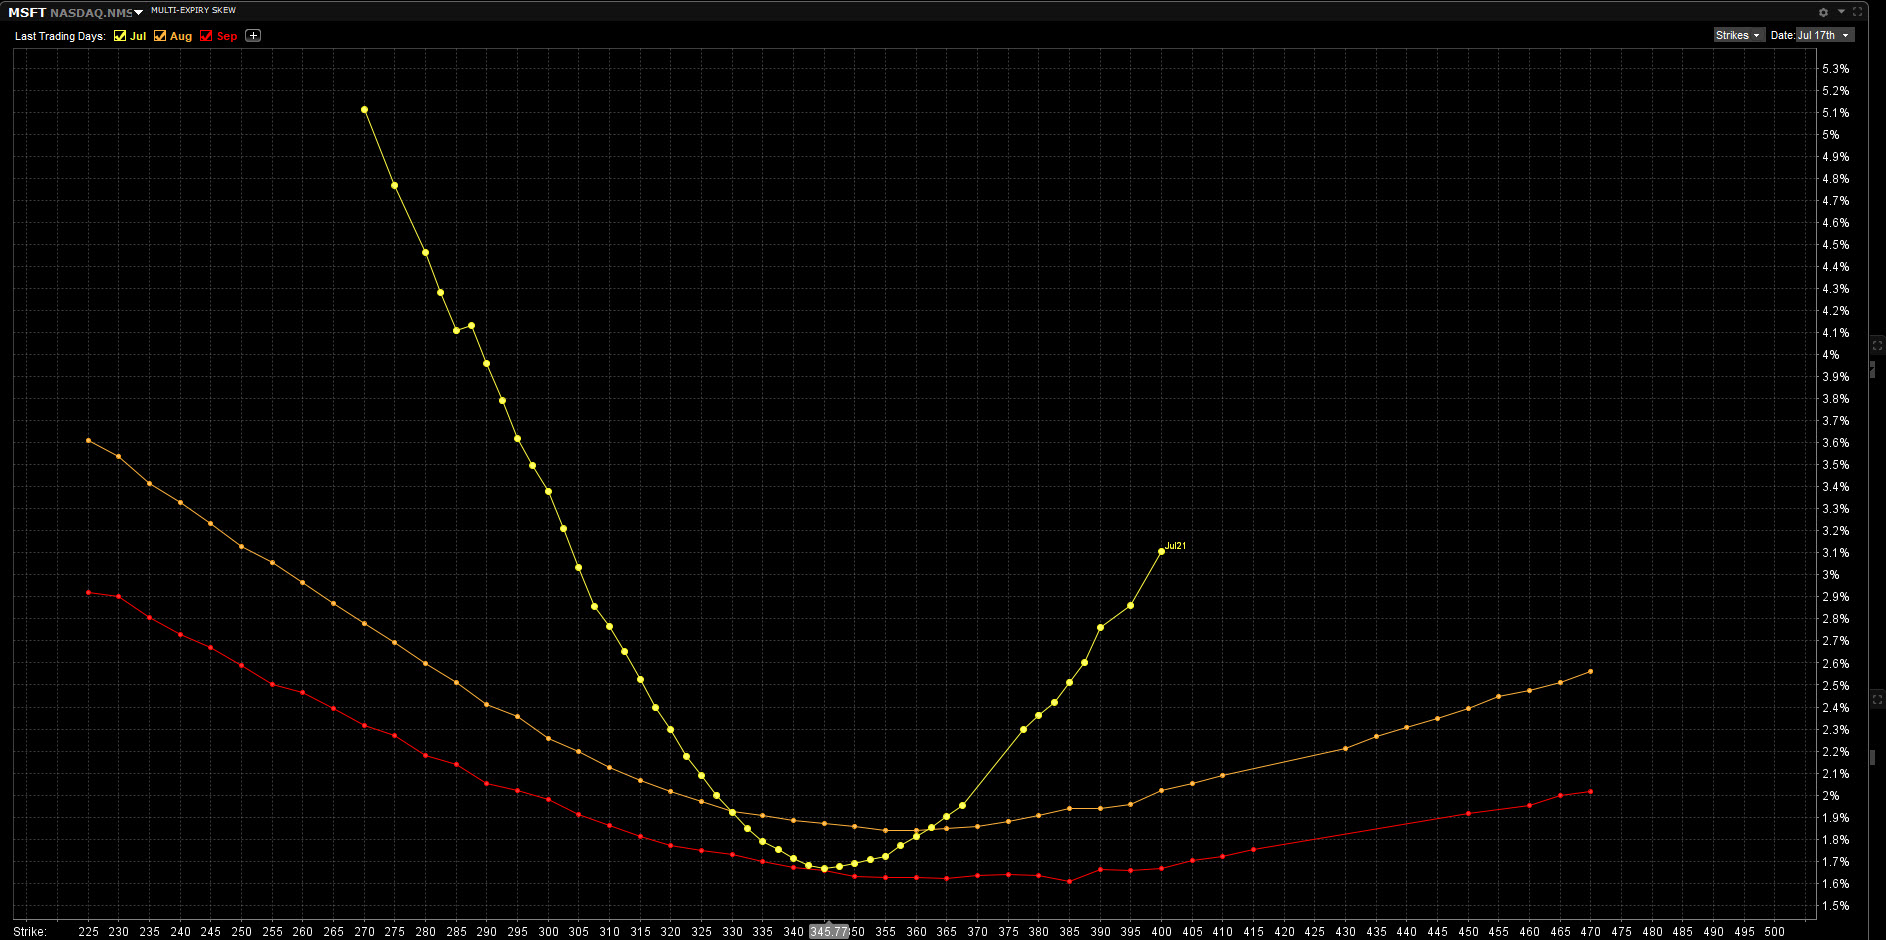
Task: Click strike 500 on the x-axis
Action: point(1774,931)
